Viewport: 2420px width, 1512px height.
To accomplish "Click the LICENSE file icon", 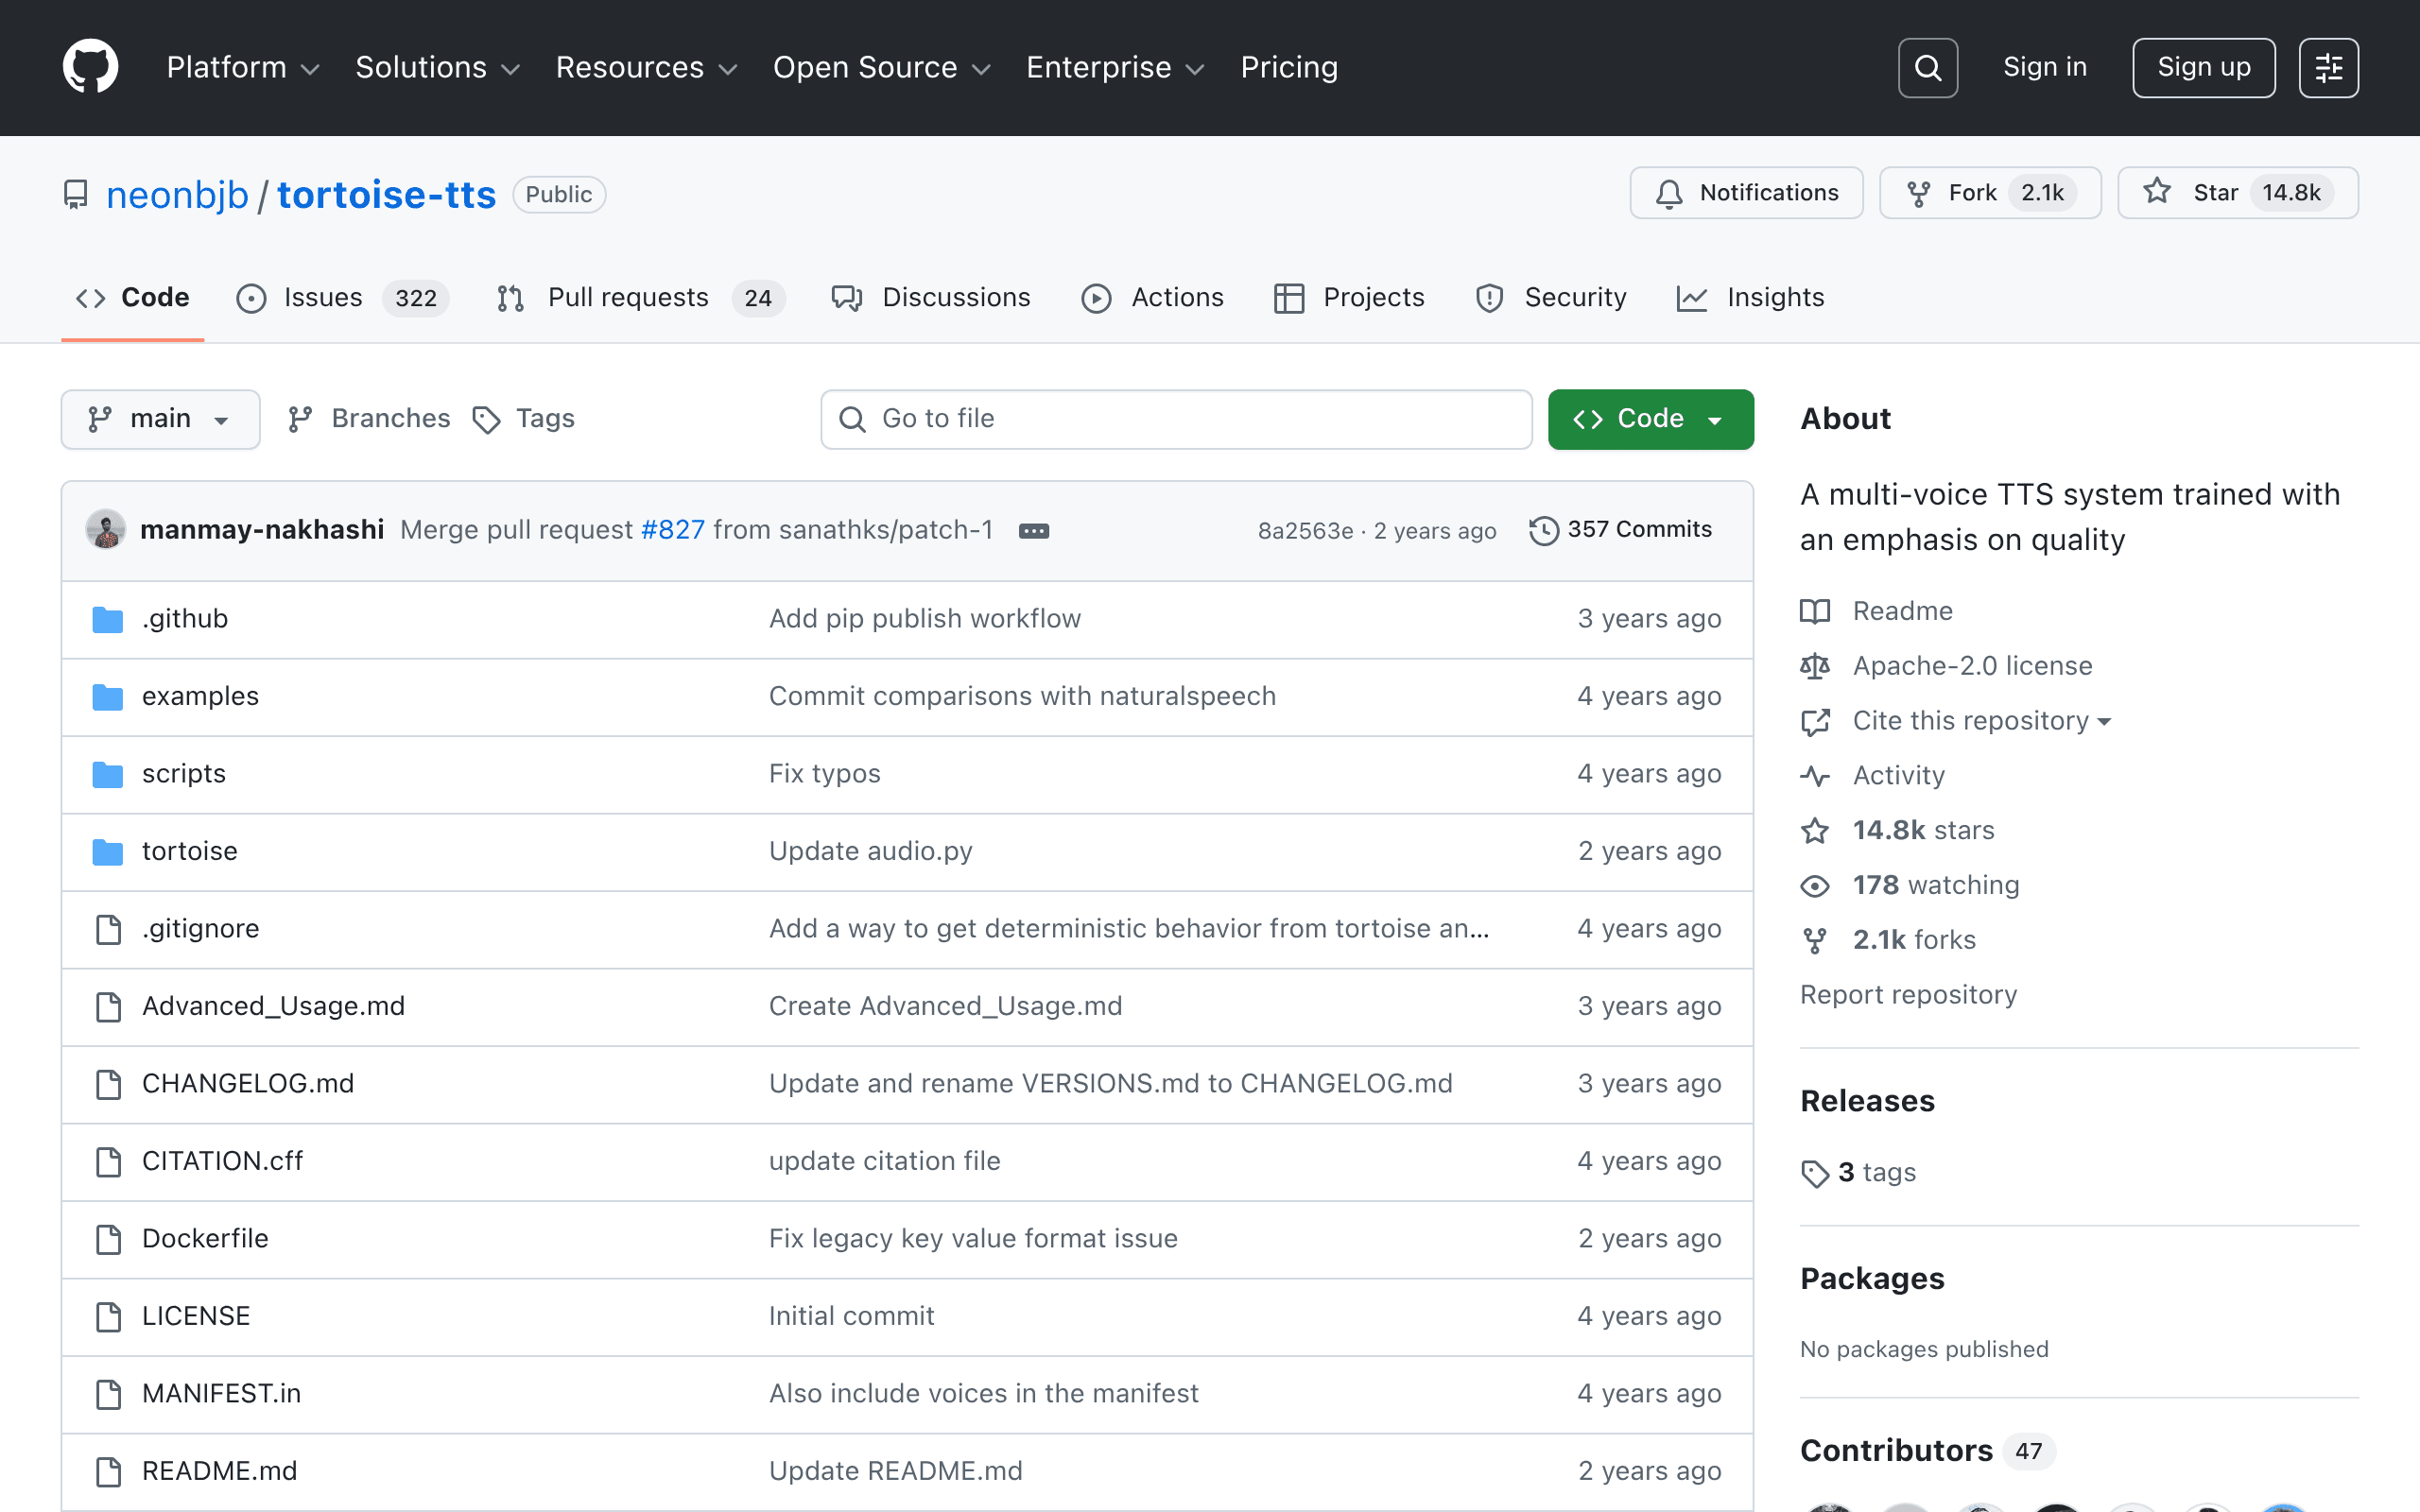I will 108,1317.
